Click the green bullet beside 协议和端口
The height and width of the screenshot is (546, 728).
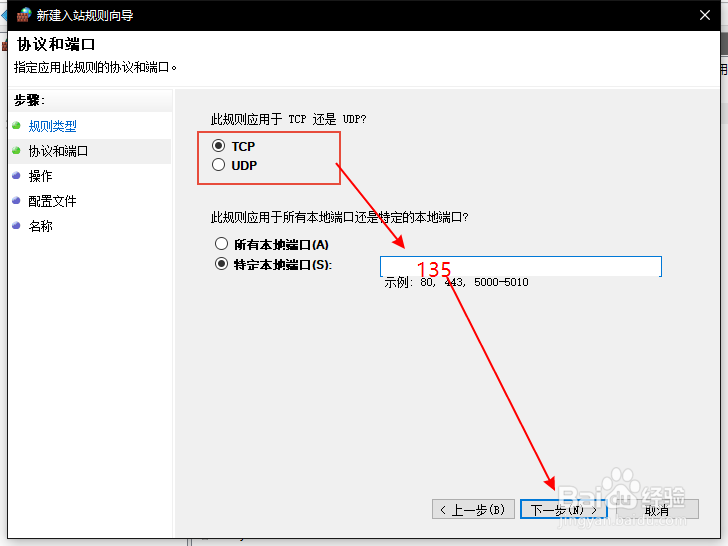(17, 150)
